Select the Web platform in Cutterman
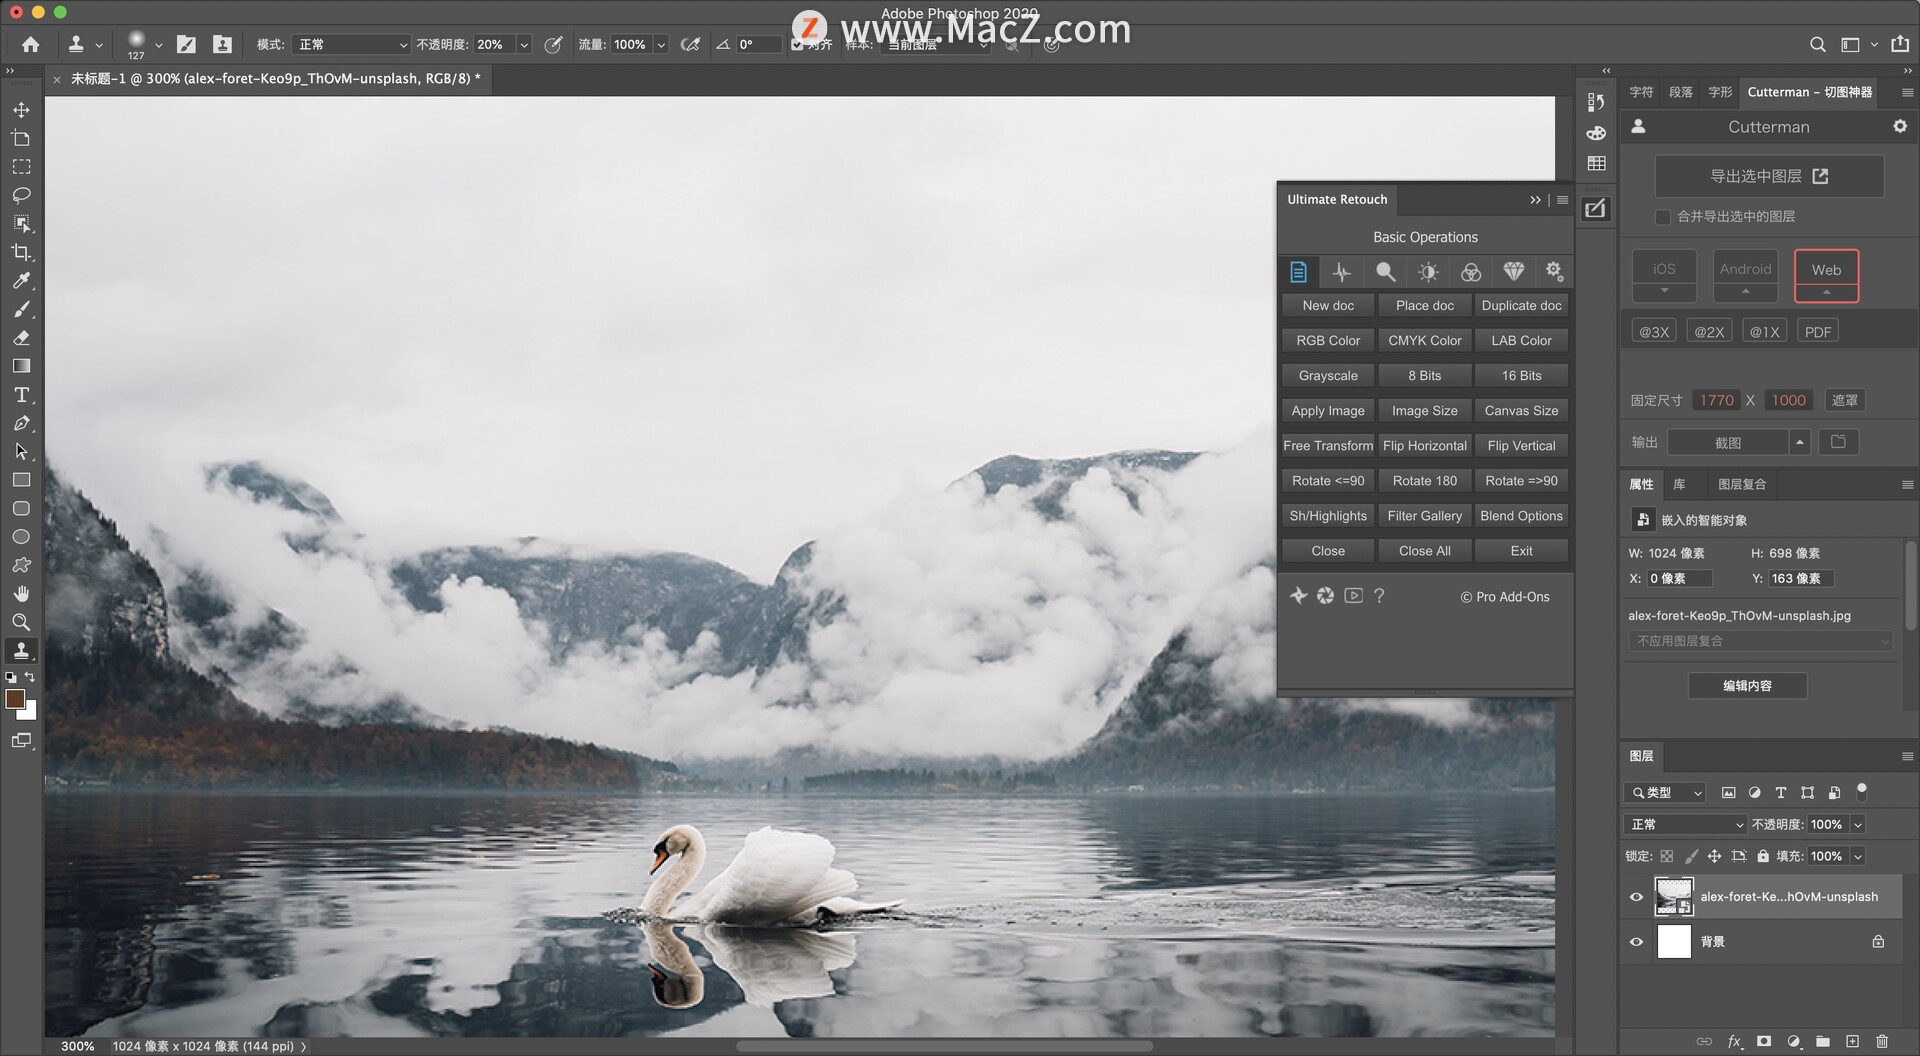The width and height of the screenshot is (1920, 1056). point(1826,275)
